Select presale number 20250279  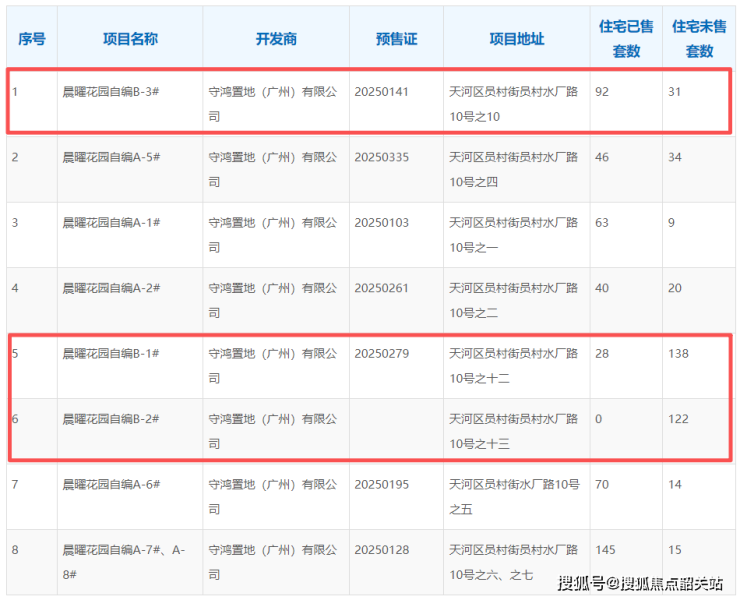[382, 353]
